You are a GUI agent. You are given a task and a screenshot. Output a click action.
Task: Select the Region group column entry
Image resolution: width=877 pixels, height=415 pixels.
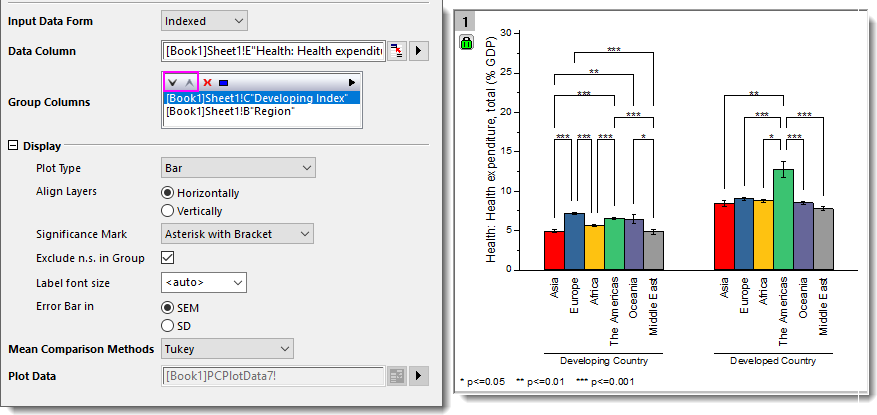230,112
